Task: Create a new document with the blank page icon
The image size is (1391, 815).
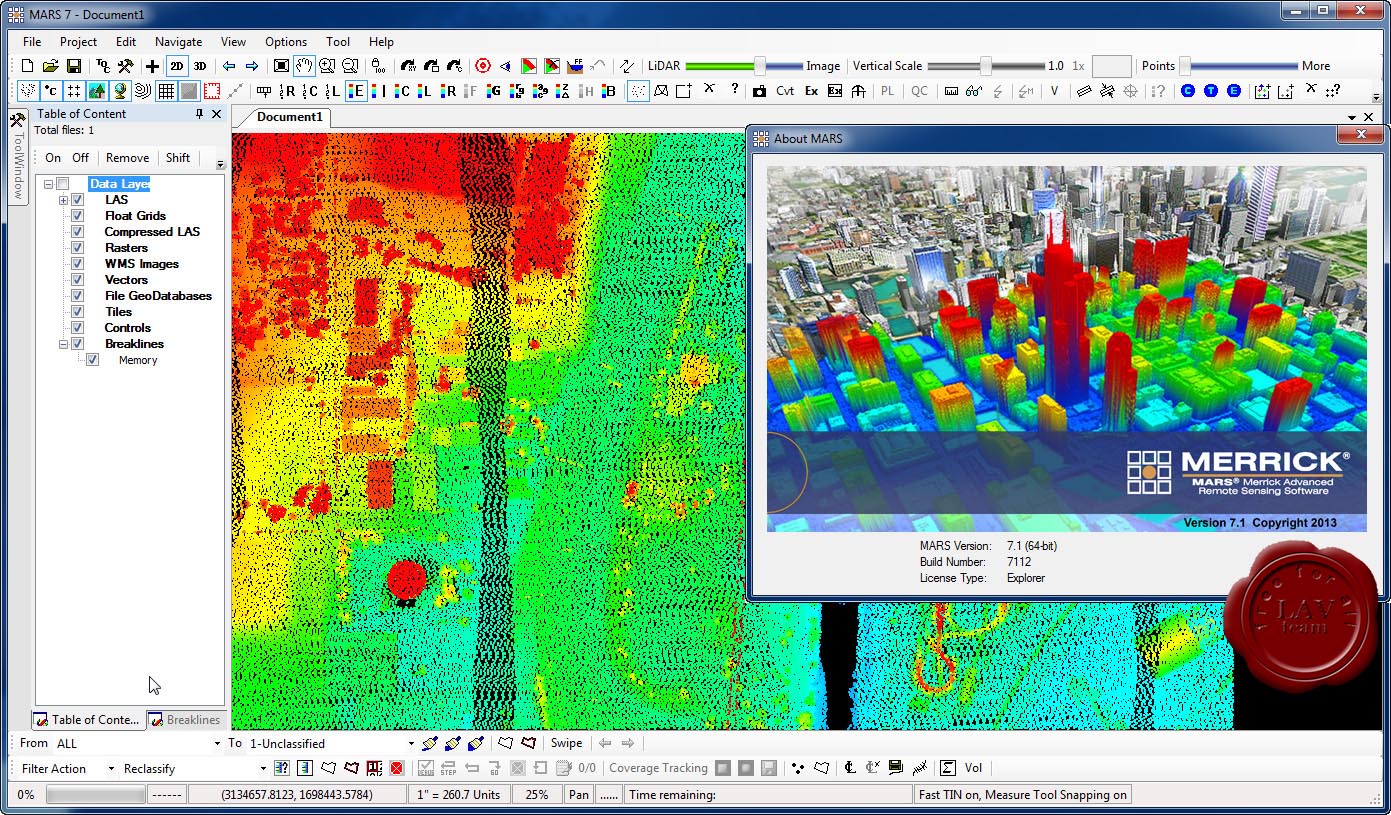Action: (29, 66)
